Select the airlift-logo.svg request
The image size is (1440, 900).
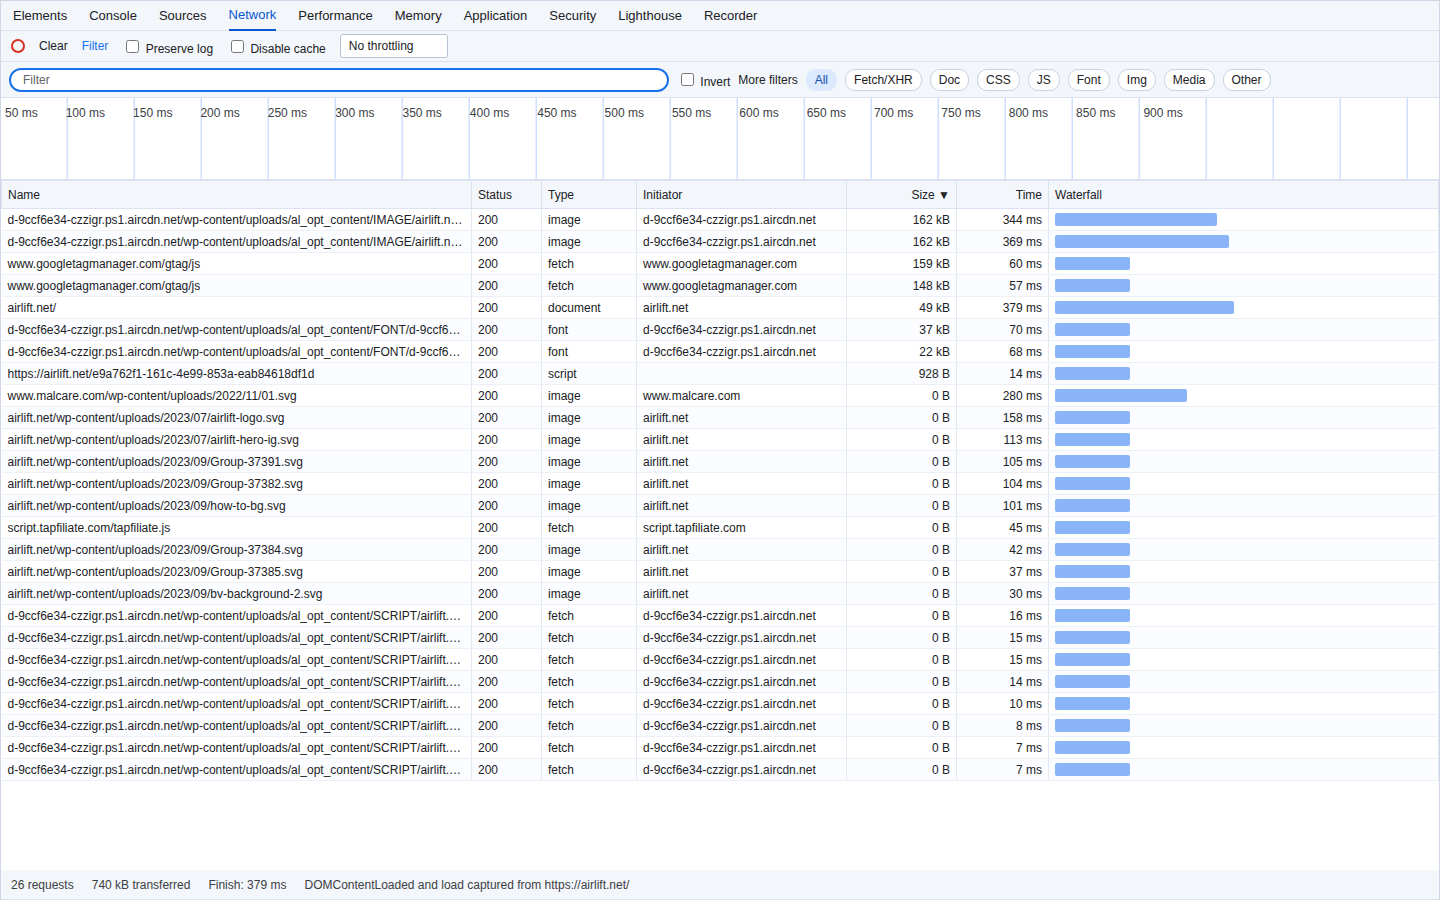[x=719, y=418]
